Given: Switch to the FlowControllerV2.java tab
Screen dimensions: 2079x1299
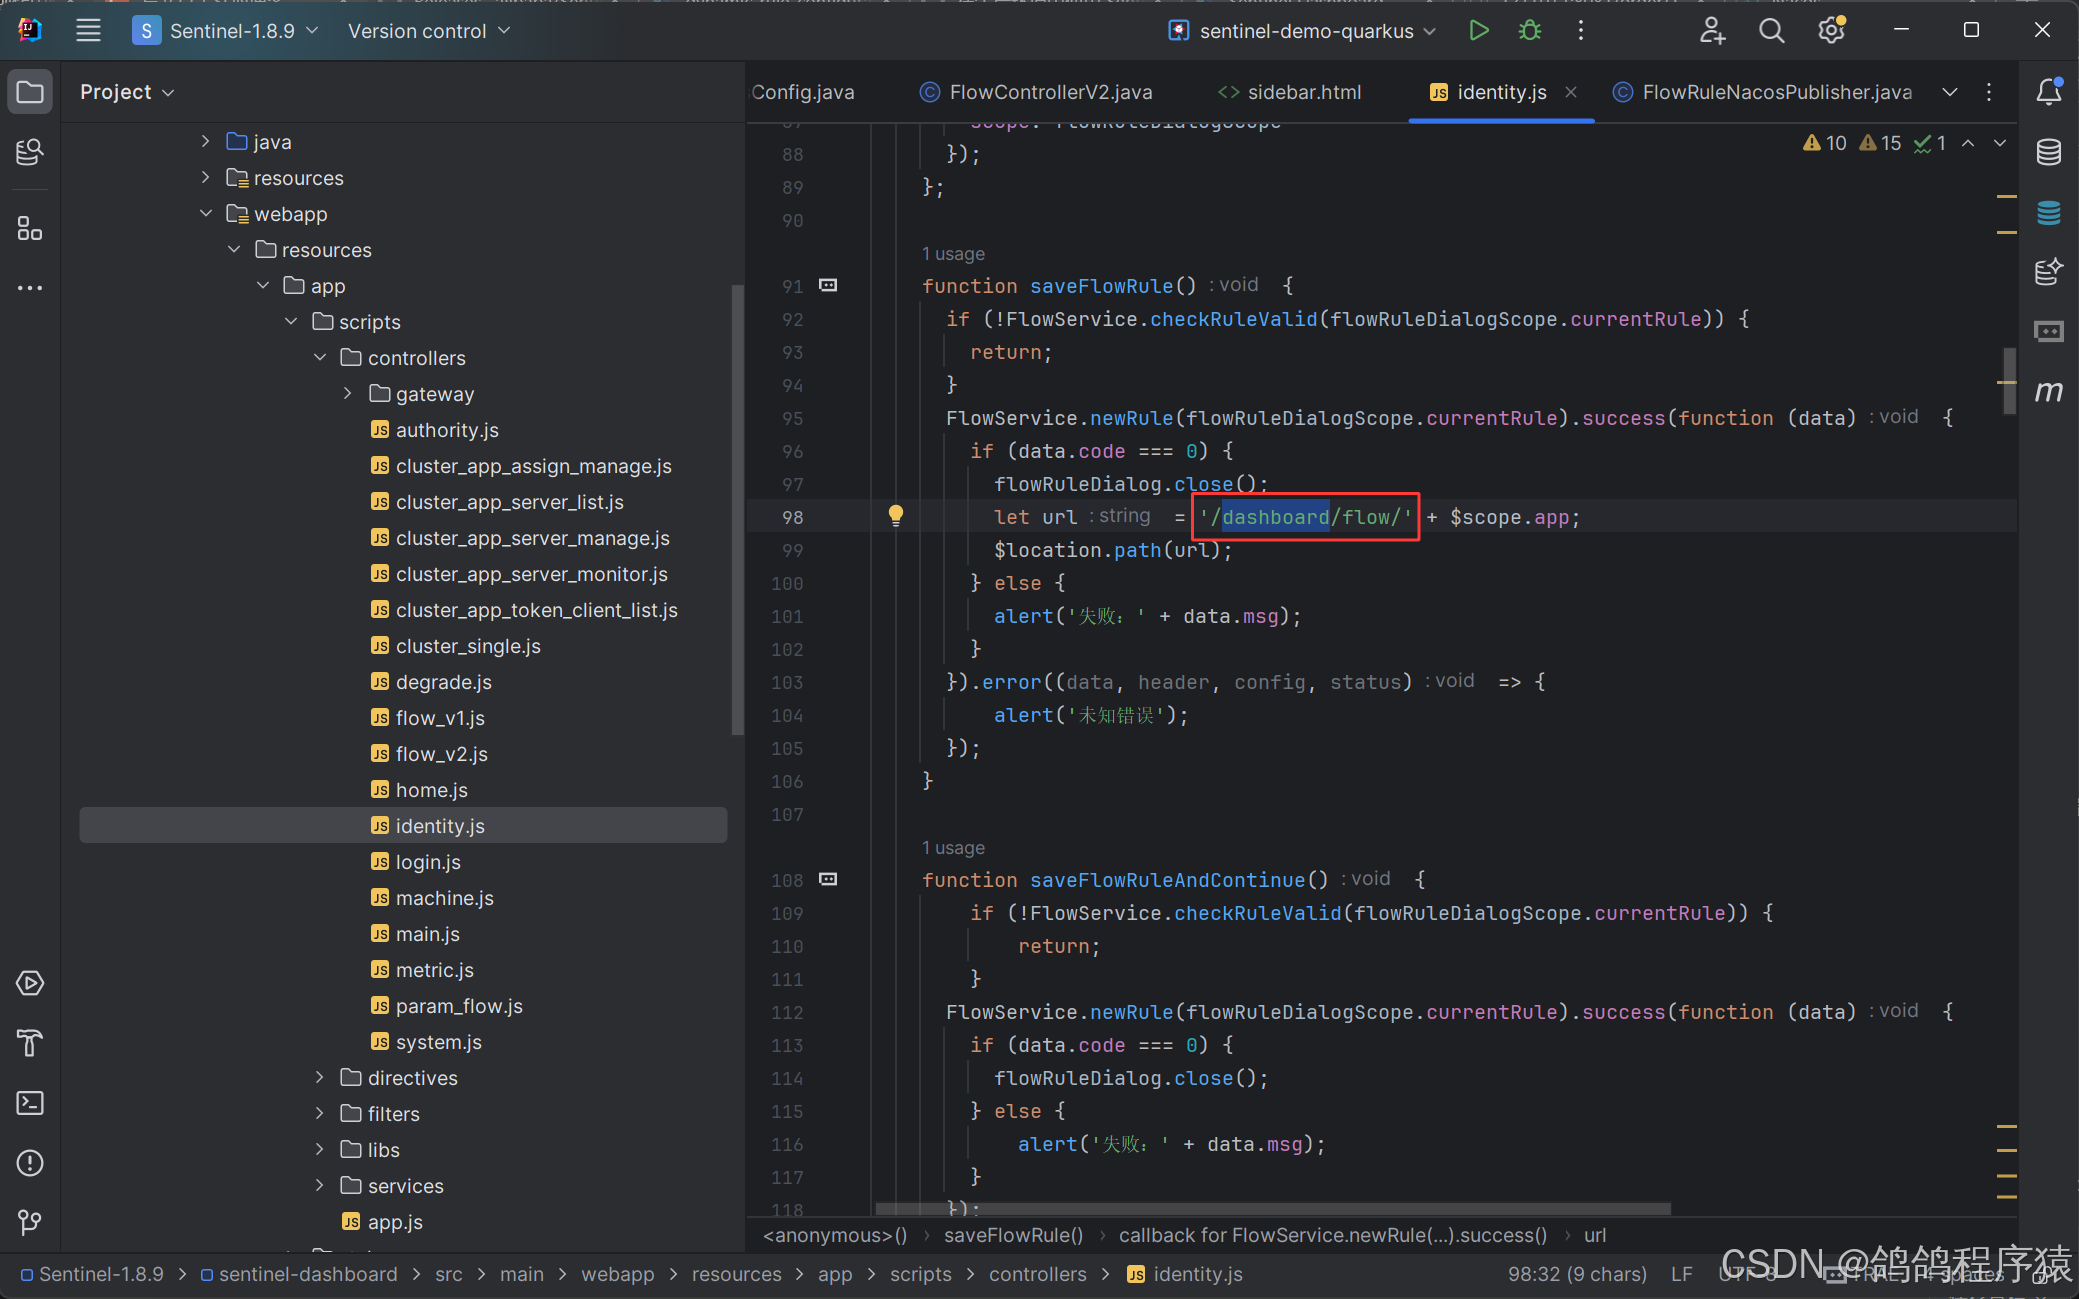Looking at the screenshot, I should [1049, 92].
